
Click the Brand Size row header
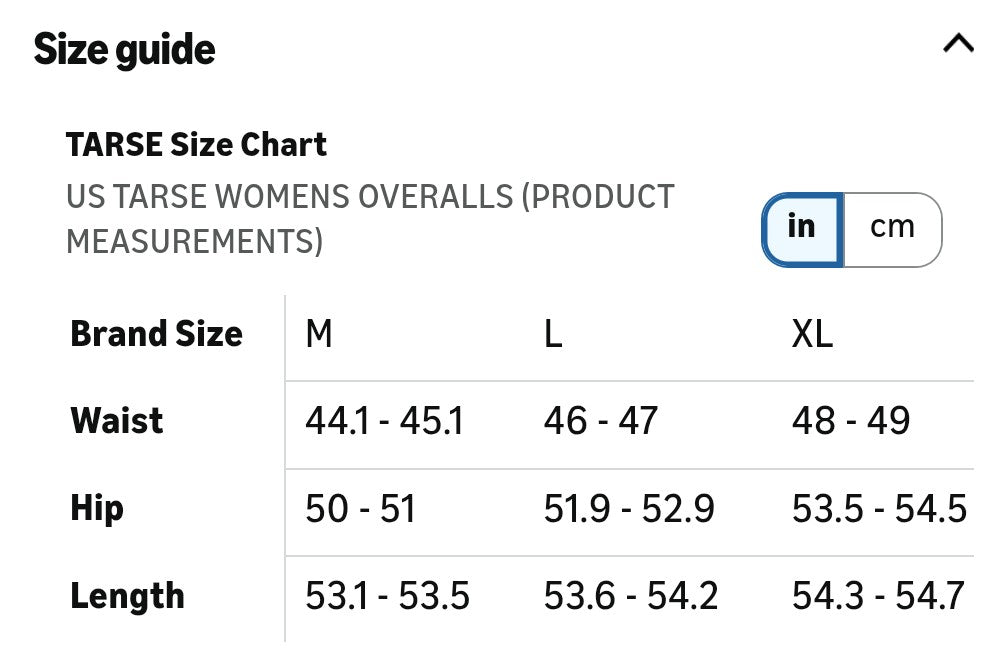click(x=156, y=334)
